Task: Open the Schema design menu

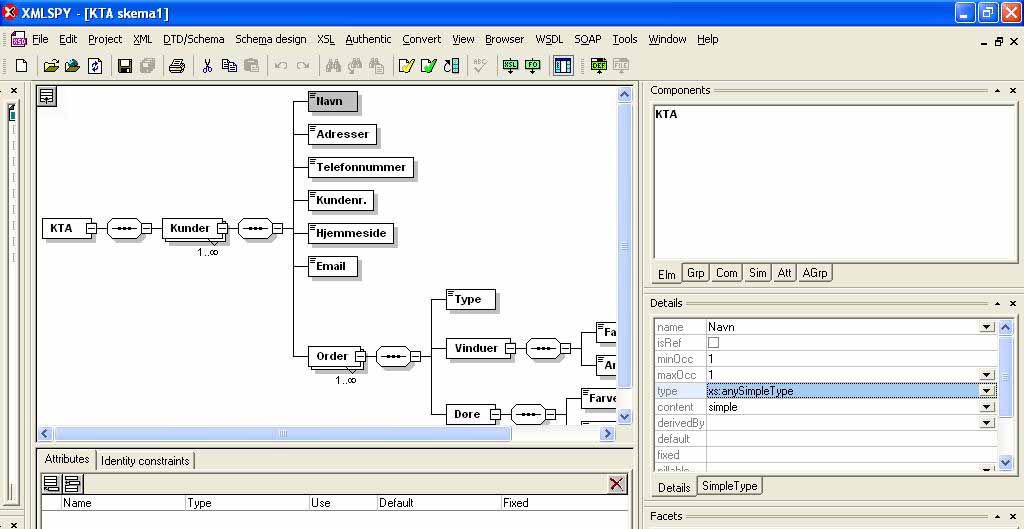Action: click(270, 39)
